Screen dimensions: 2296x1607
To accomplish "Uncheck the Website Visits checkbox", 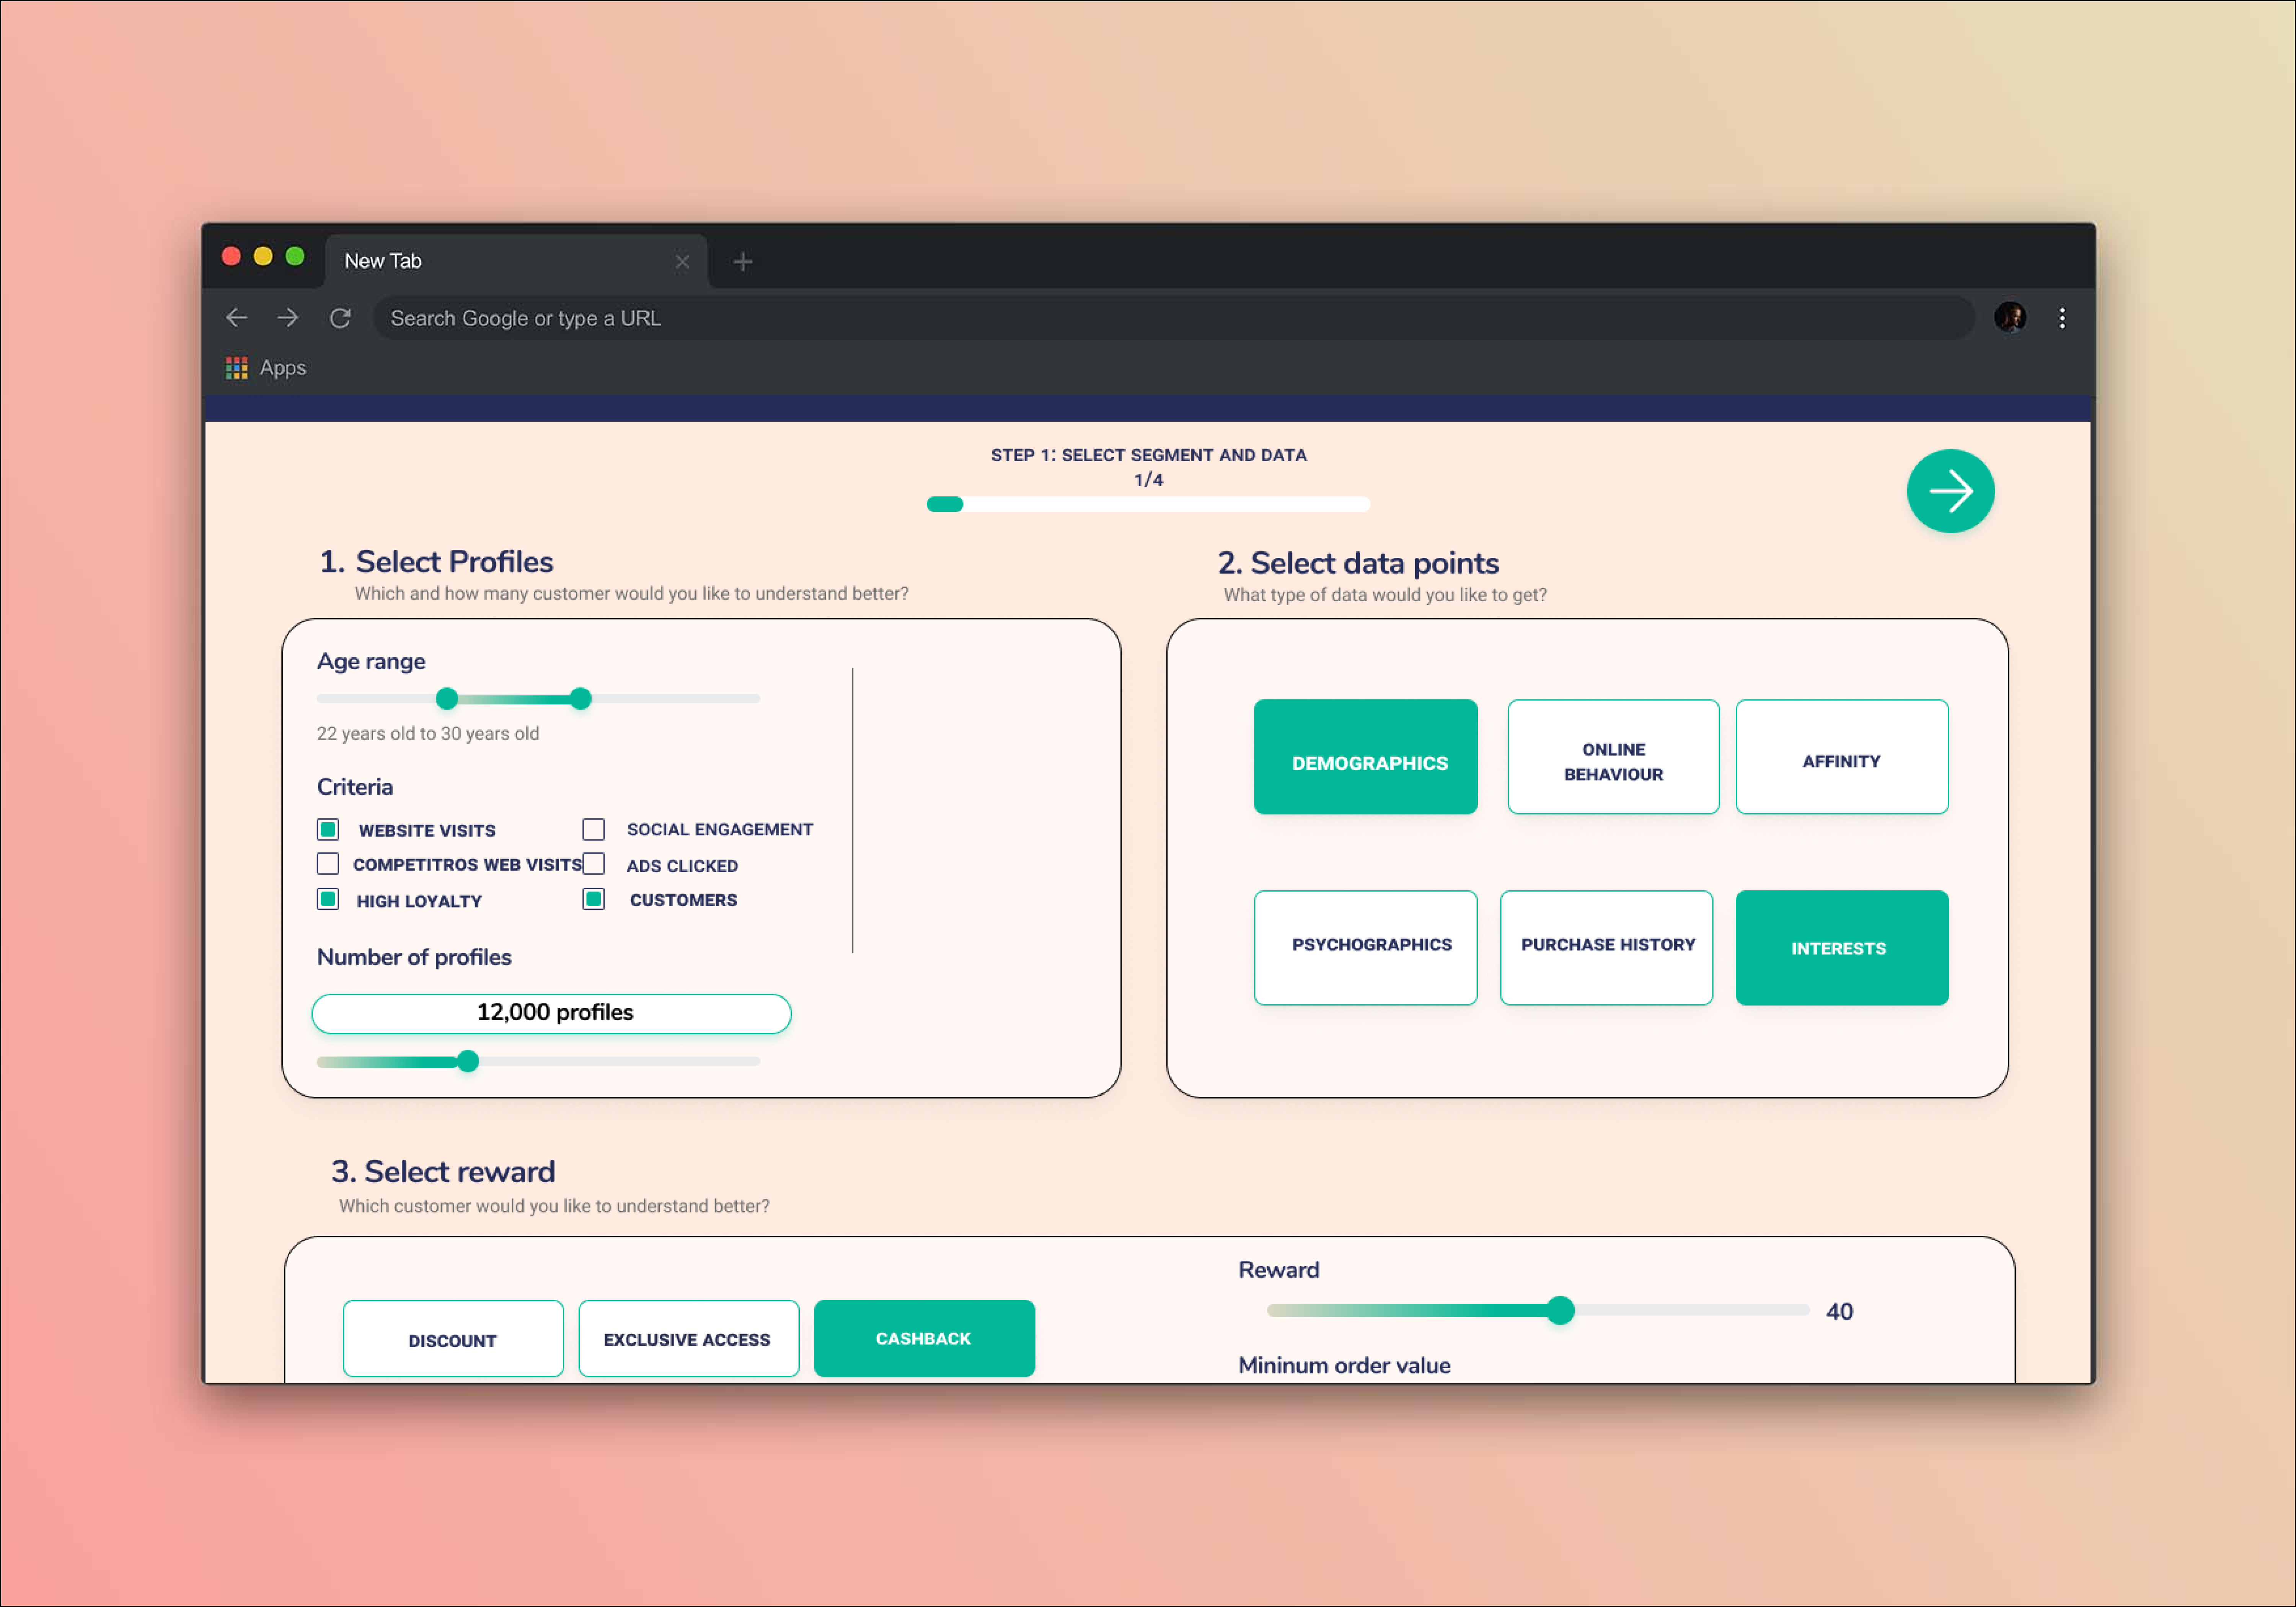I will [328, 829].
